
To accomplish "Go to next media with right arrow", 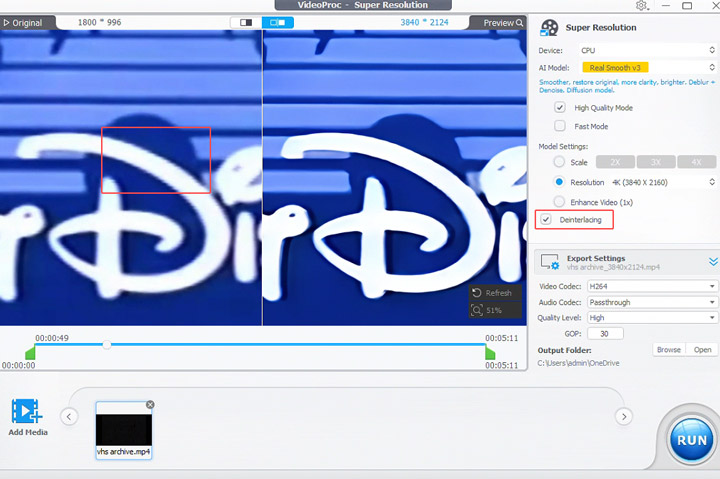I will point(624,417).
